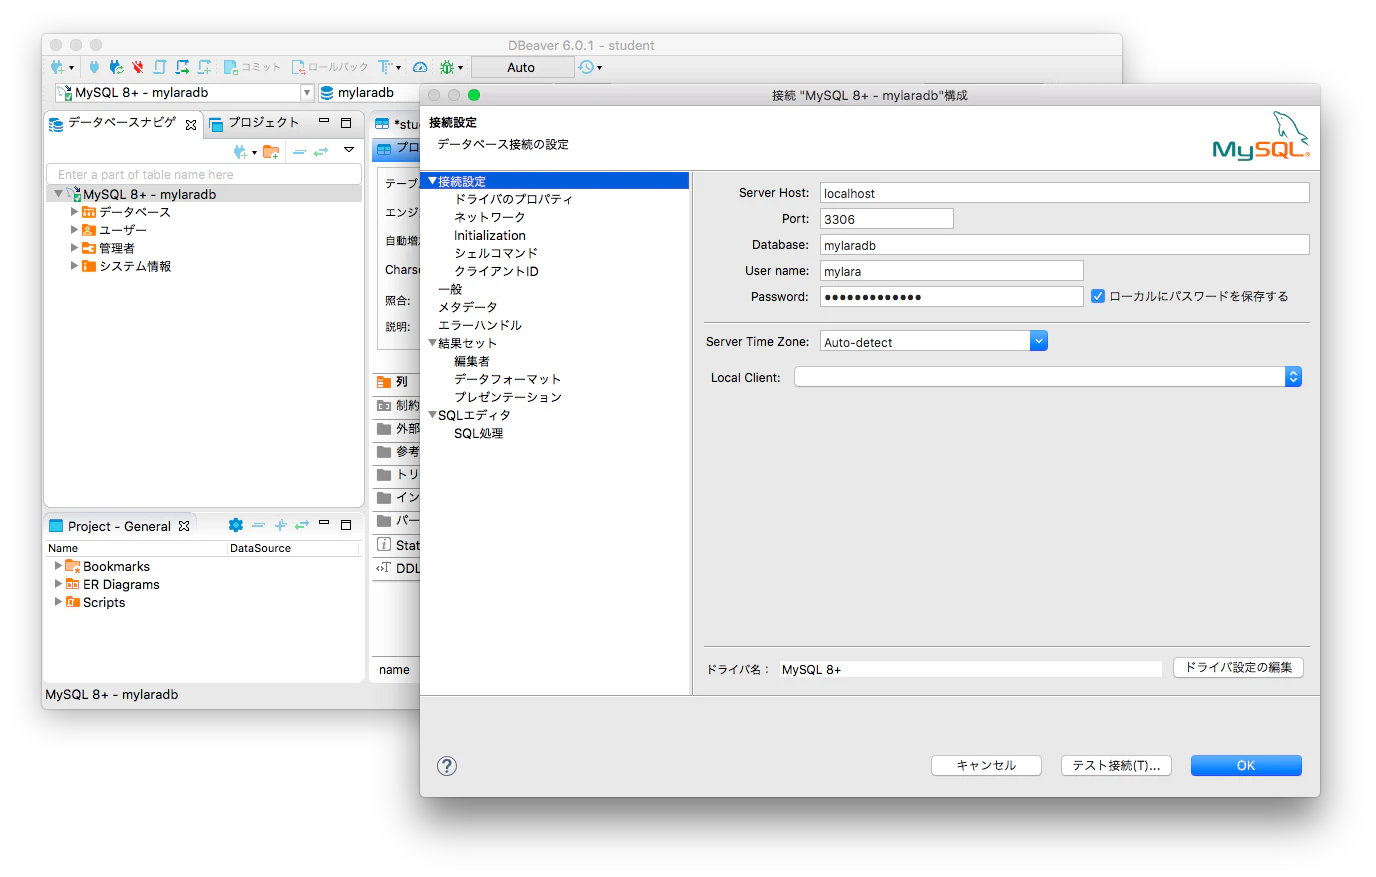Screen dimensions: 1376x877
Task: Click the dashboard gauge icon in toolbar
Action: (x=420, y=67)
